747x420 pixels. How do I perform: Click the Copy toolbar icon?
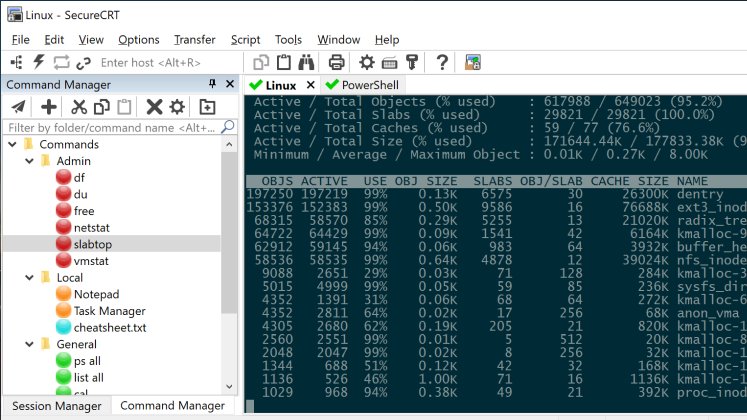(x=261, y=62)
